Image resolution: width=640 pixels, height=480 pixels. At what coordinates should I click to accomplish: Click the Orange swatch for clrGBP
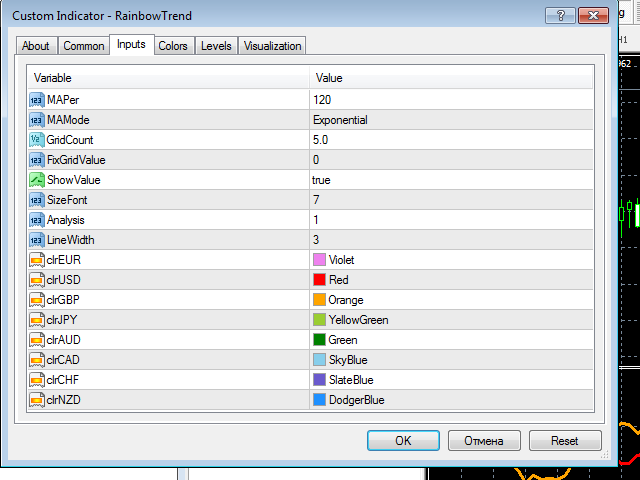tap(319, 300)
